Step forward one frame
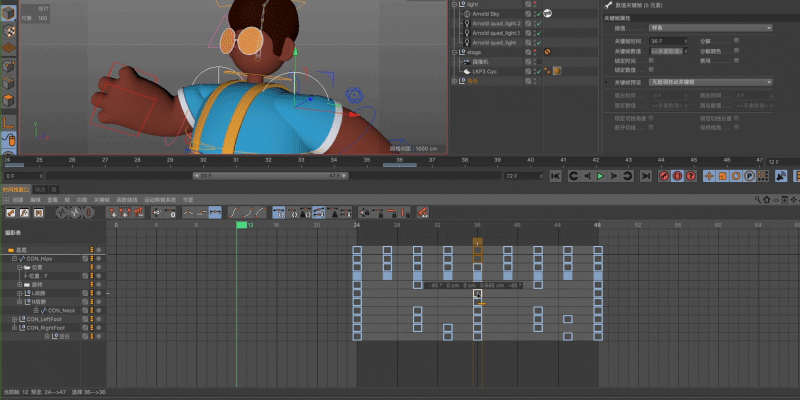 pos(614,176)
